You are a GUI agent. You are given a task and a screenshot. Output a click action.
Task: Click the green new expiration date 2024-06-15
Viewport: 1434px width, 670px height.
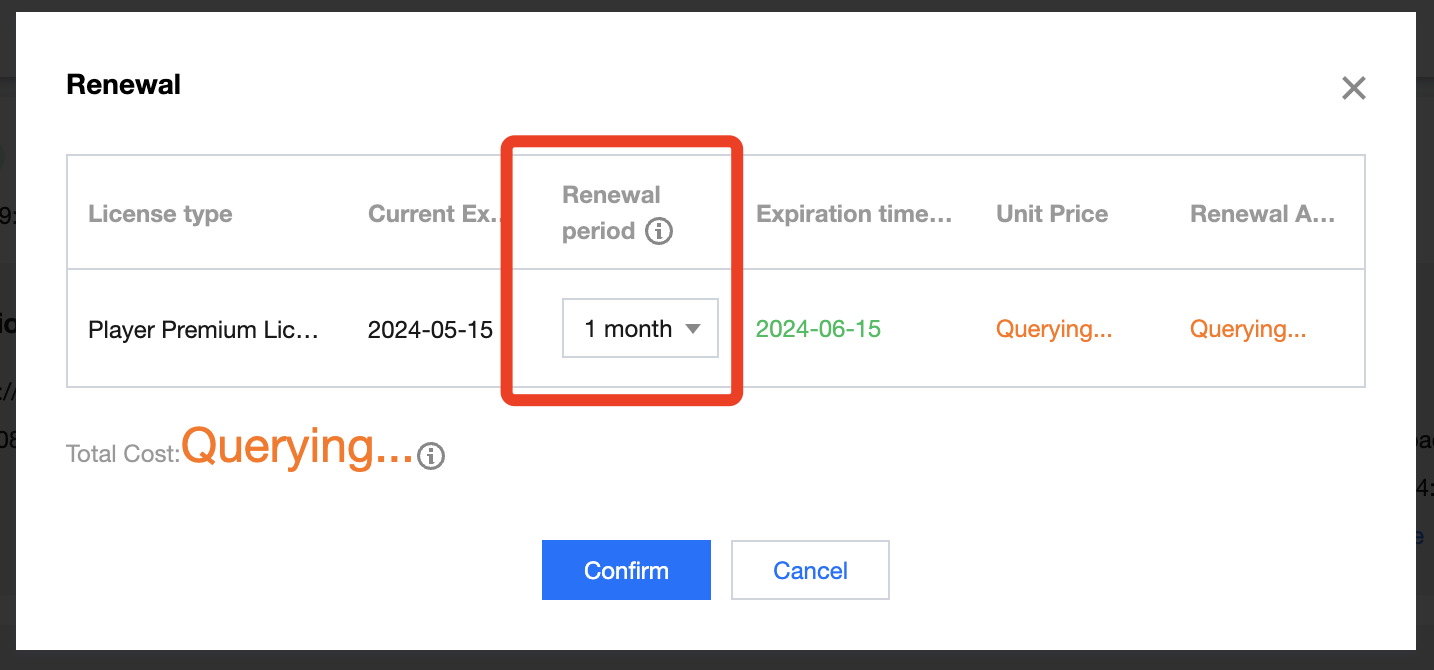[818, 329]
